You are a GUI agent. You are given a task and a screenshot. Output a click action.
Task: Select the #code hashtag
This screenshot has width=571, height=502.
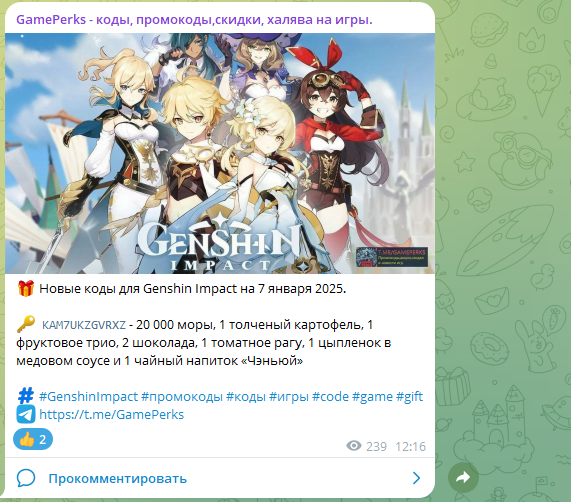330,396
